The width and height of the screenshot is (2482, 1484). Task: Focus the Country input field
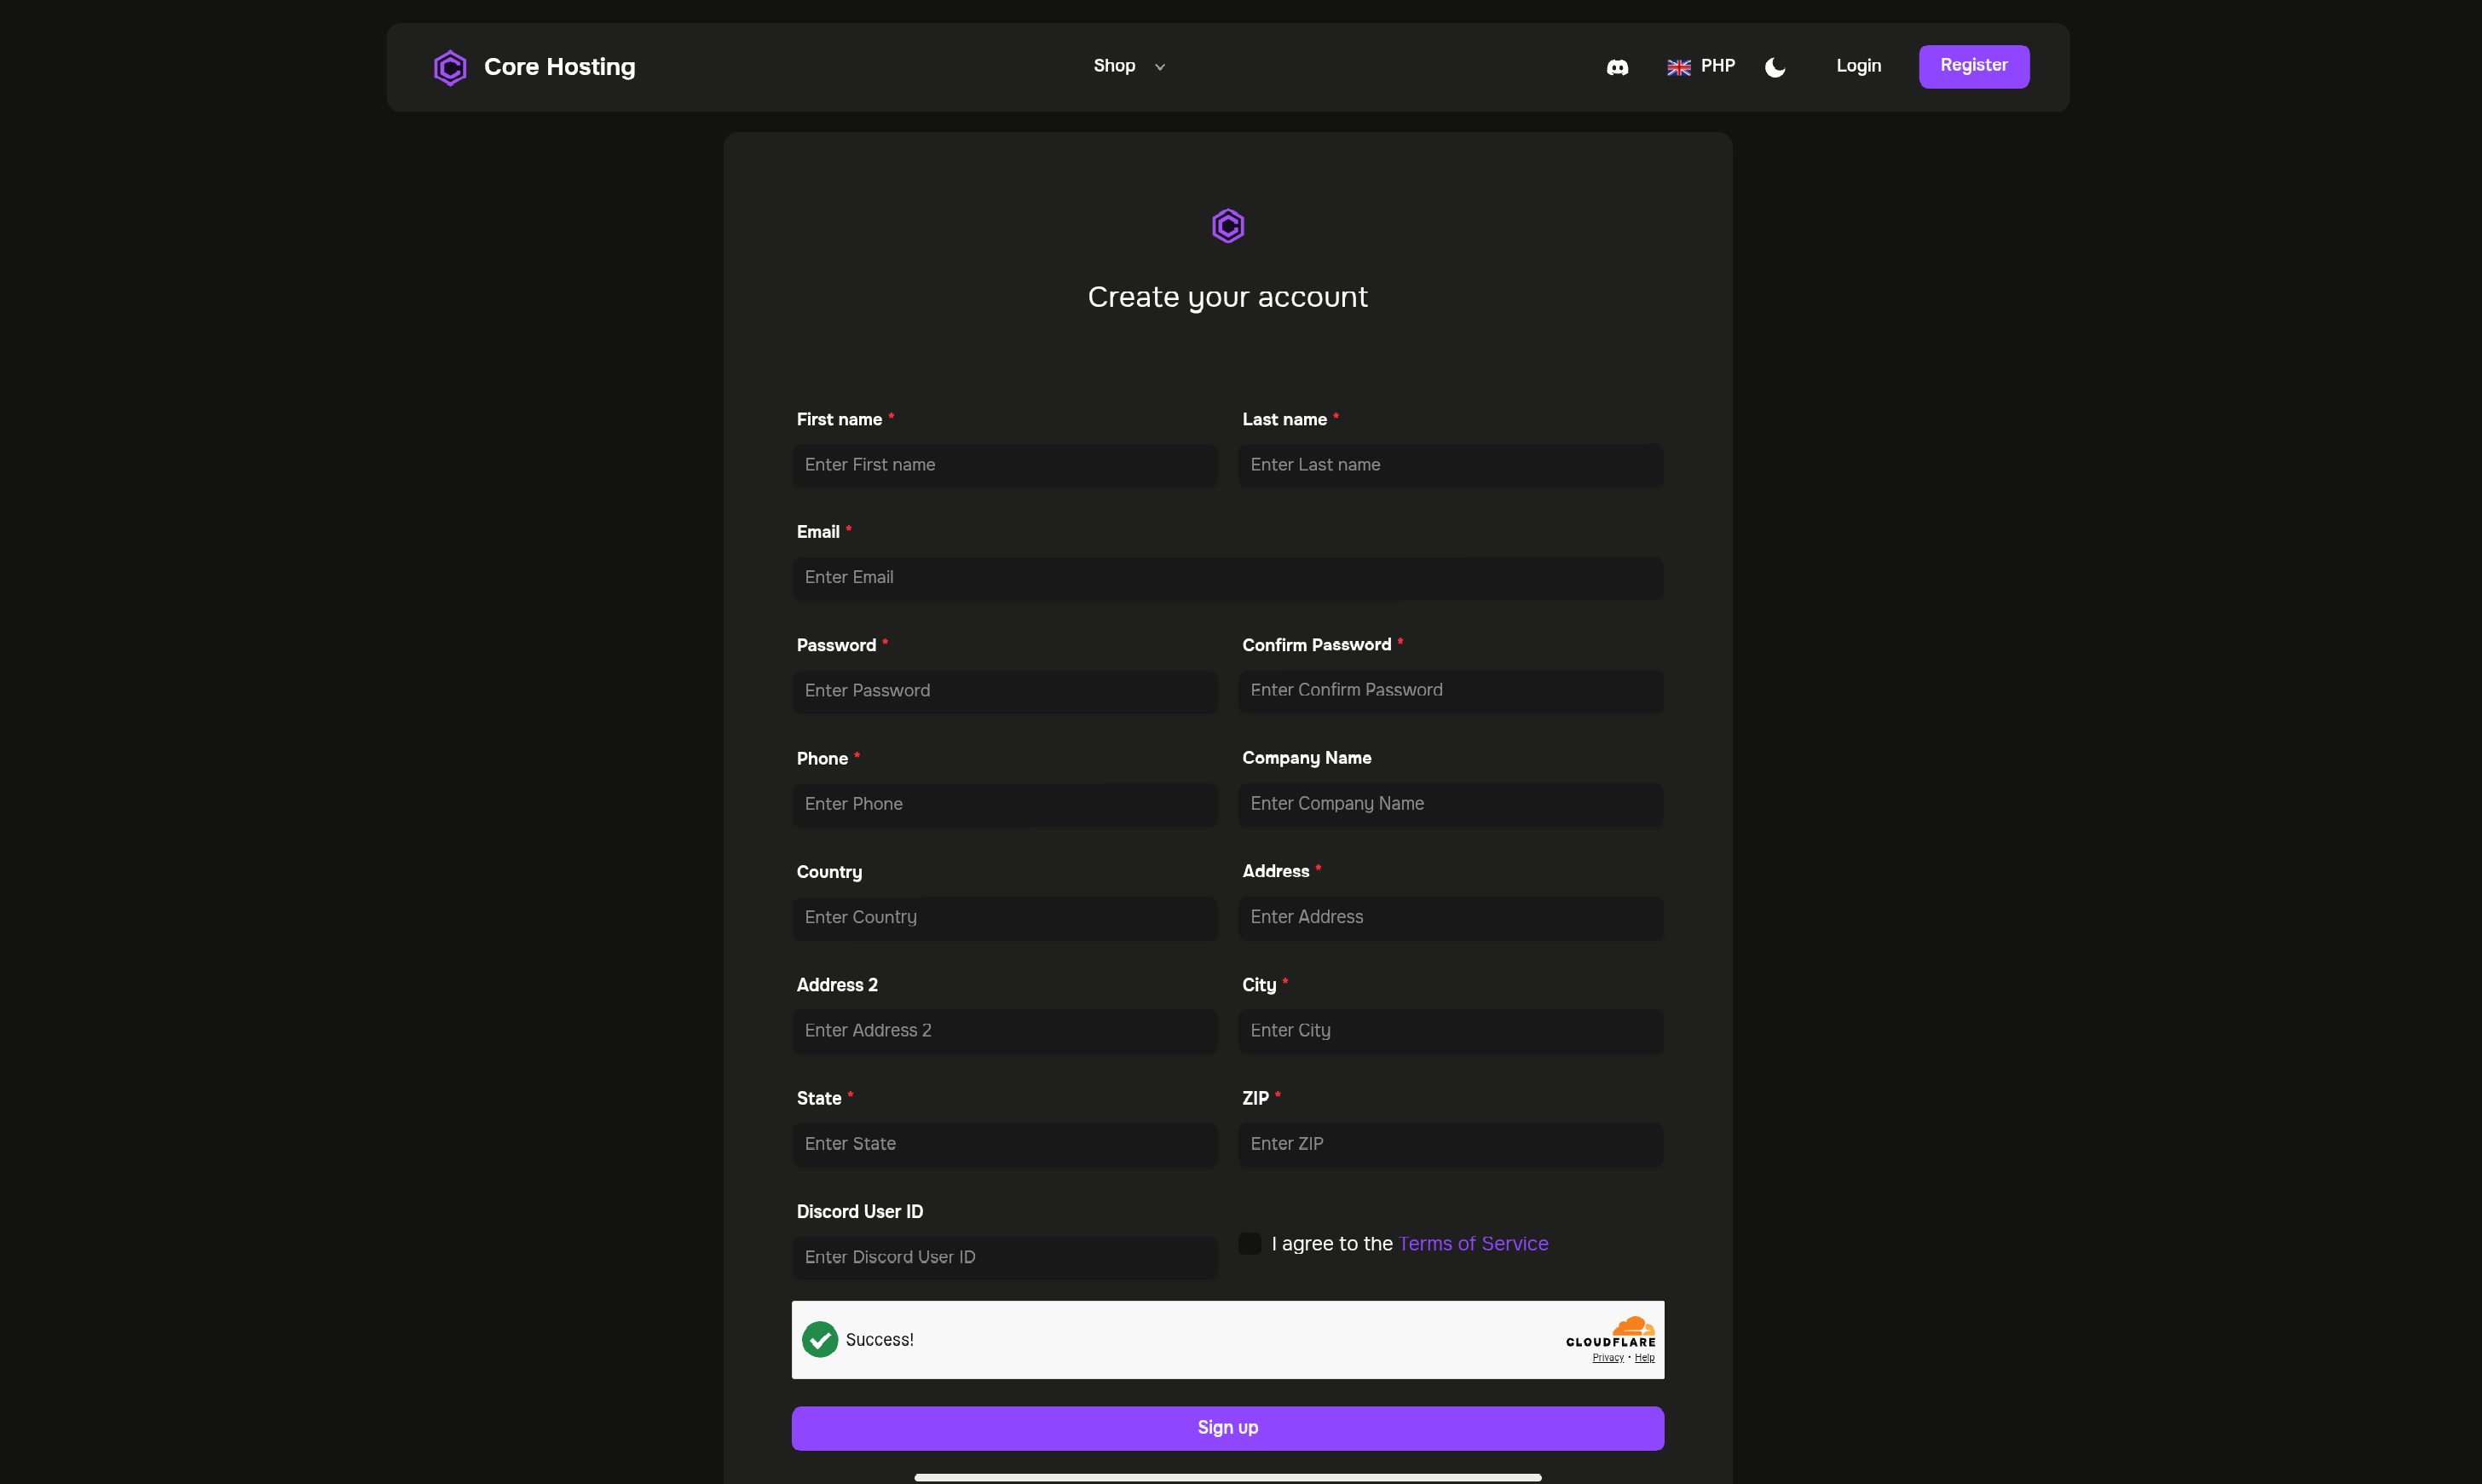coord(1005,917)
